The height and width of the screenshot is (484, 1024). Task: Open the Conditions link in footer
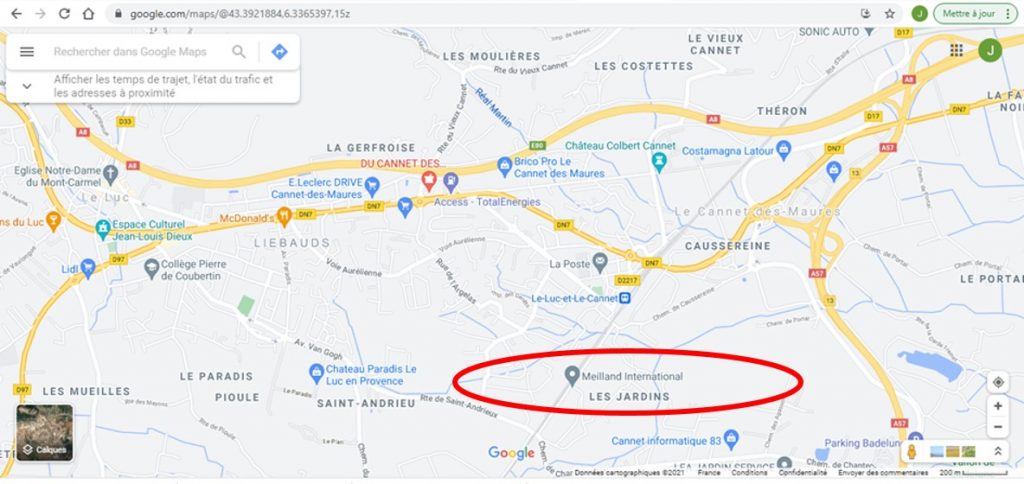click(x=749, y=472)
